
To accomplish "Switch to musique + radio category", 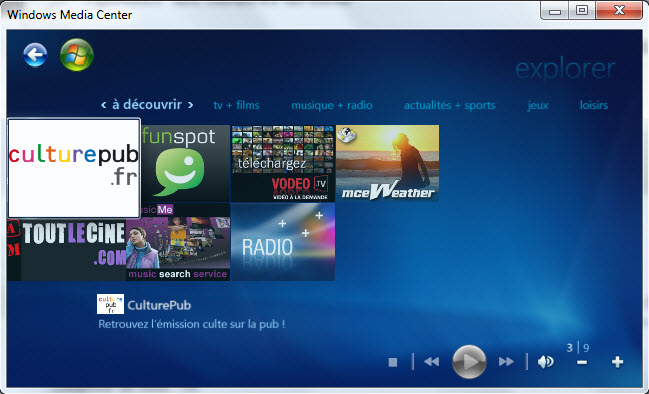I will (332, 105).
